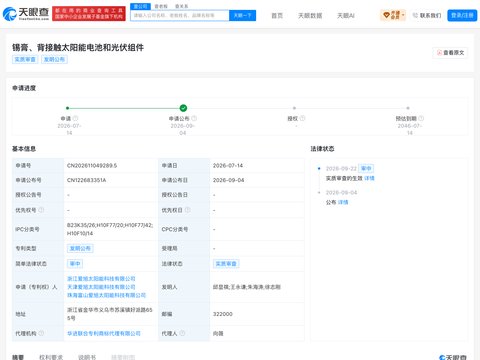Click the 审中 tag beside 2026-09-22
The image size is (480, 360).
[366, 168]
